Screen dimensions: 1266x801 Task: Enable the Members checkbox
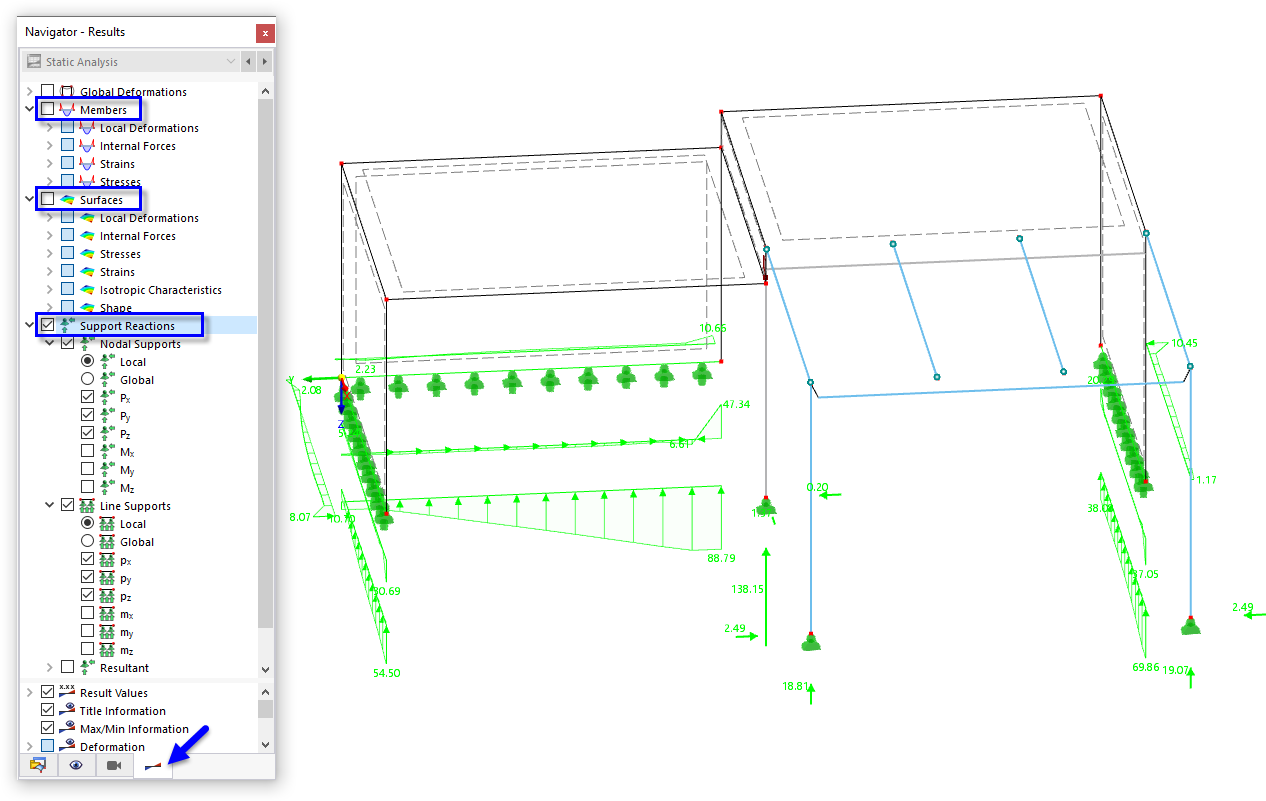pyautogui.click(x=48, y=110)
